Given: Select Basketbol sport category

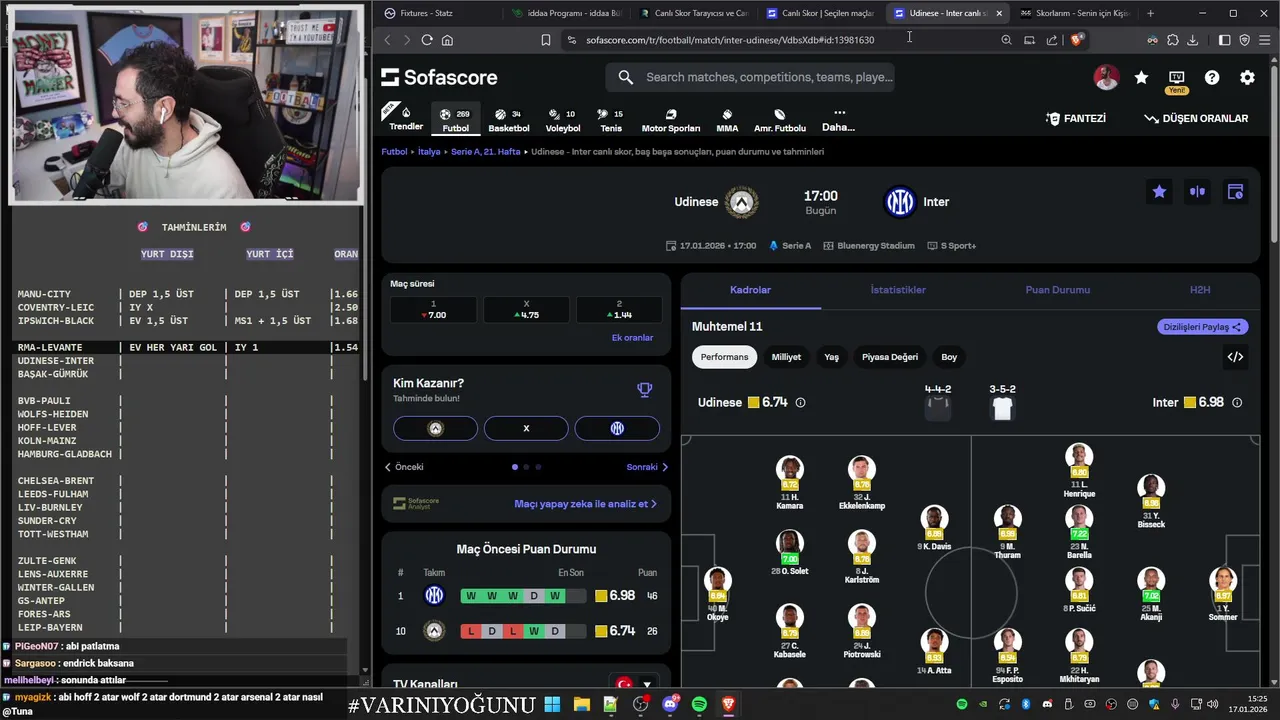Looking at the screenshot, I should 509,120.
